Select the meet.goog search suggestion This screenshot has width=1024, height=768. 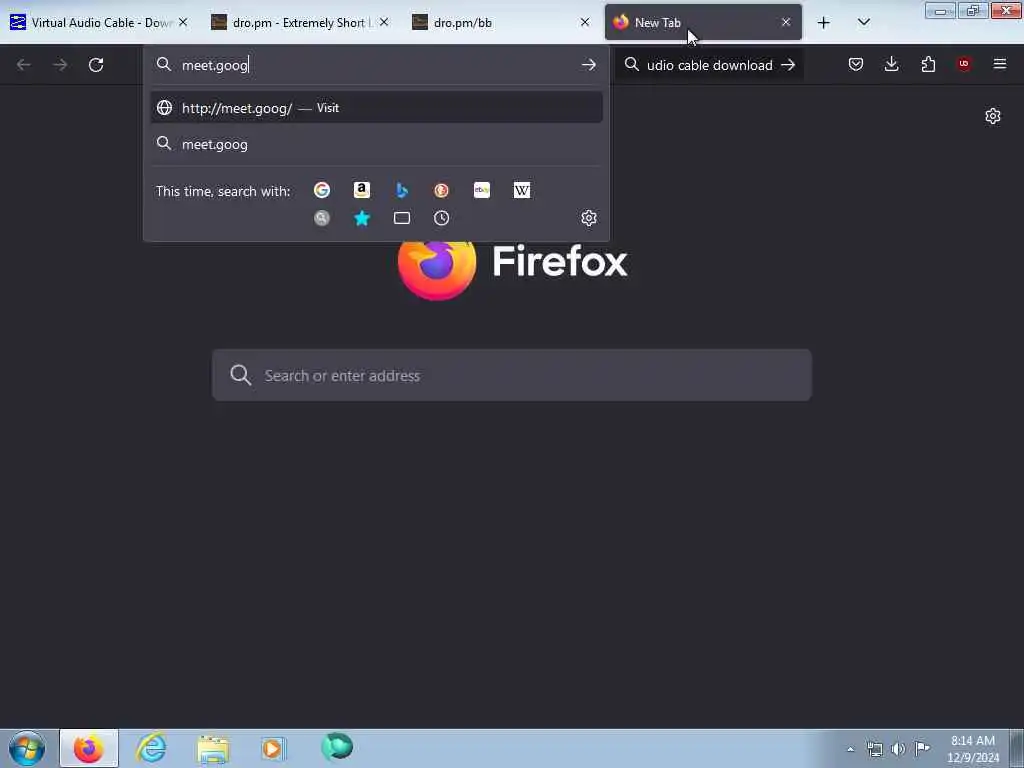(x=376, y=144)
